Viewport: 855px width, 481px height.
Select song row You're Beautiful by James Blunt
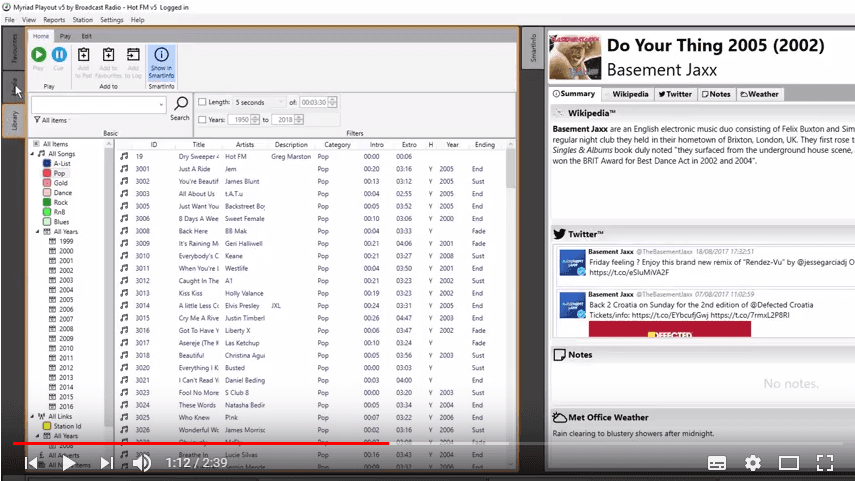[312, 182]
